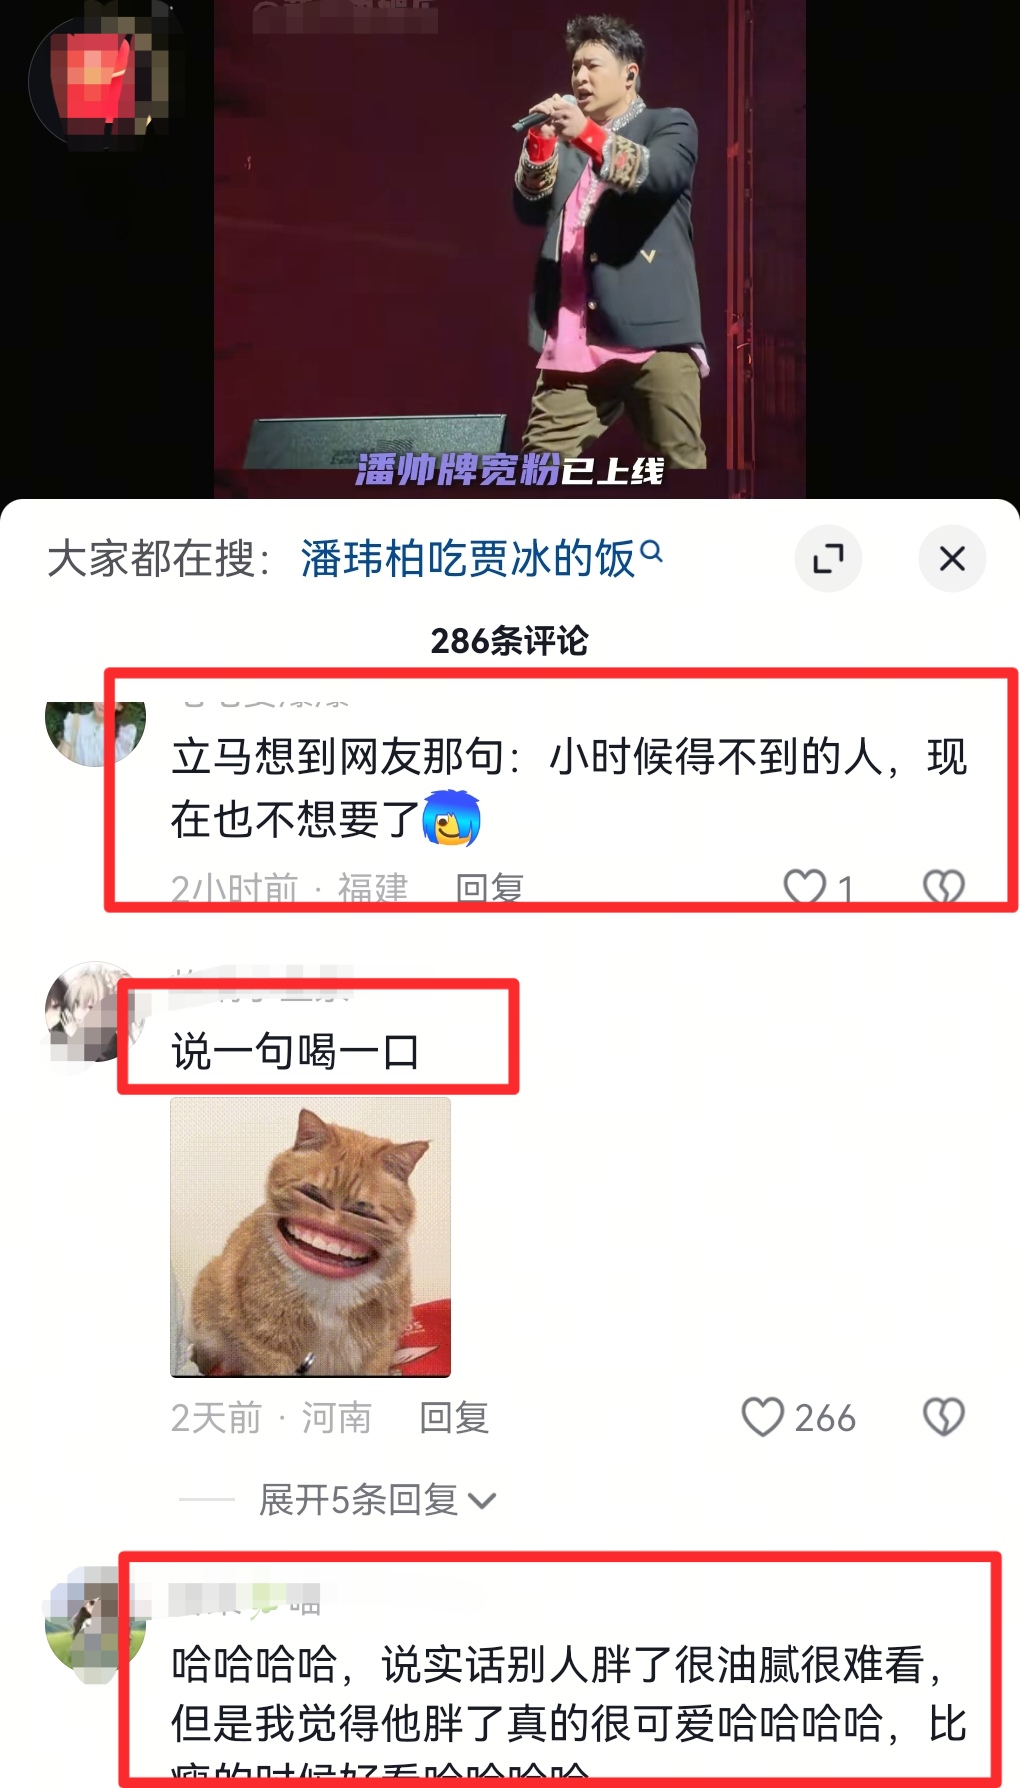Reply to the comment from 河南
This screenshot has width=1020, height=1788.
[x=454, y=1417]
